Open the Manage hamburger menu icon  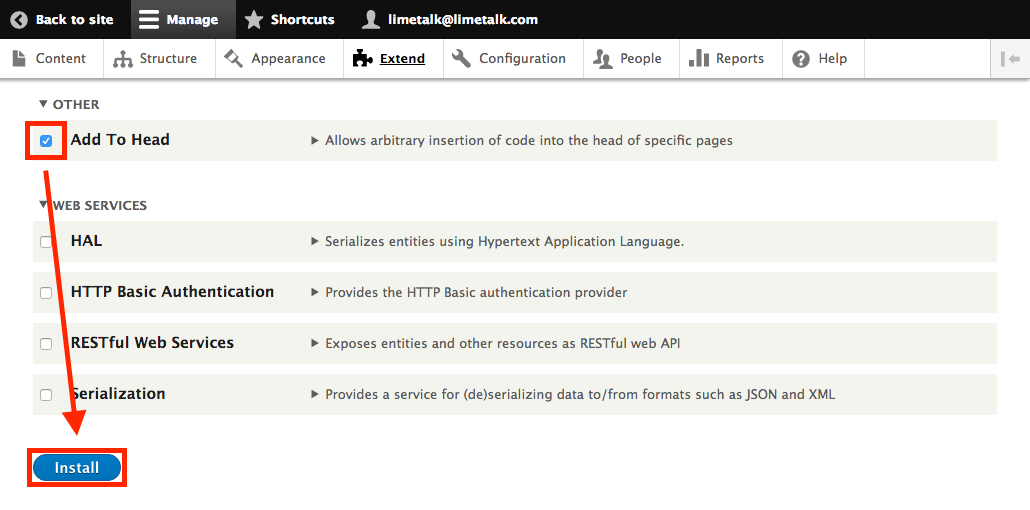tap(149, 20)
